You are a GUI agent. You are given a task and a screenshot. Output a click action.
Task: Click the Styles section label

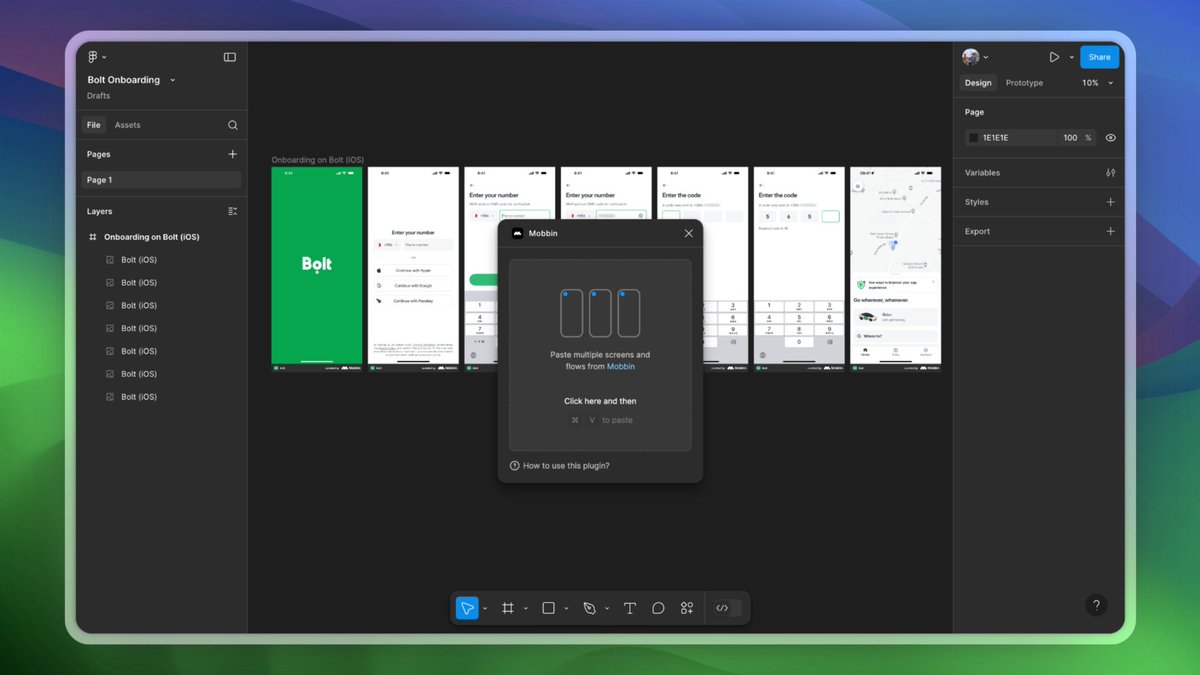click(976, 202)
